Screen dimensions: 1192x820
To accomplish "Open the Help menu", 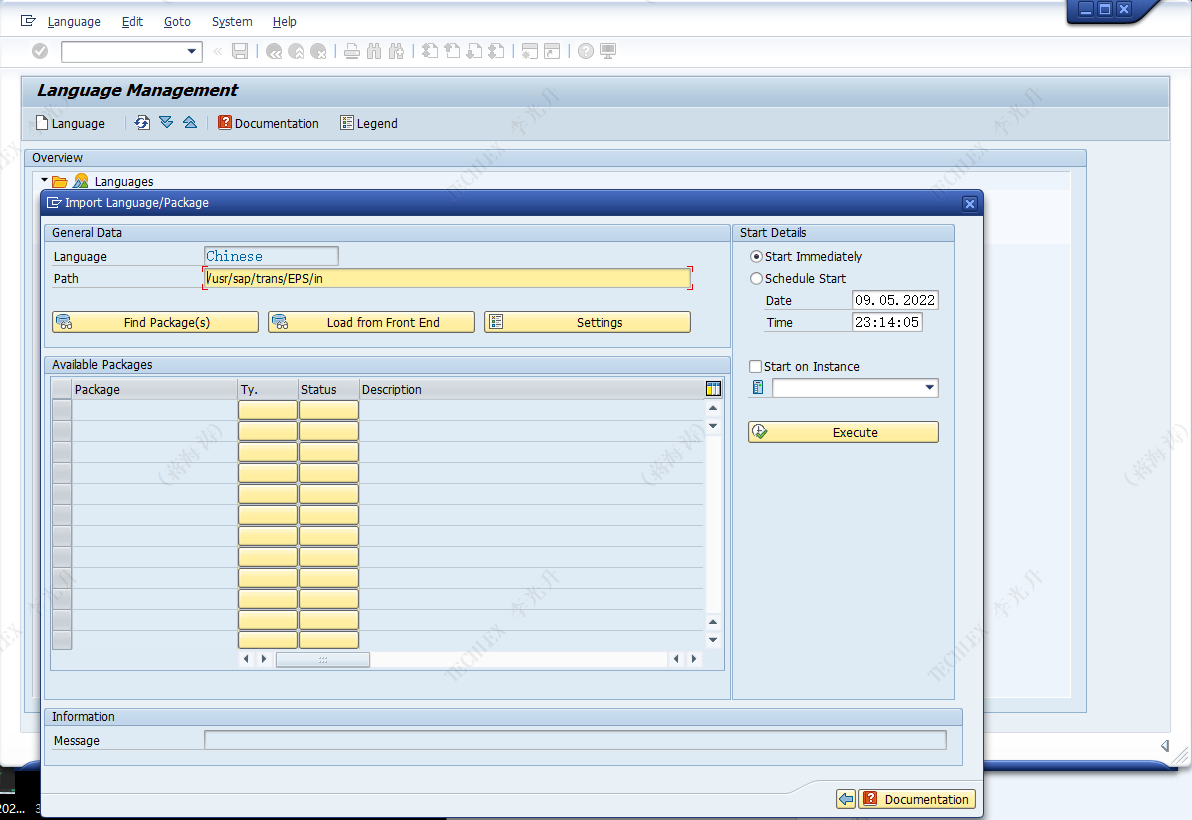I will tap(285, 21).
